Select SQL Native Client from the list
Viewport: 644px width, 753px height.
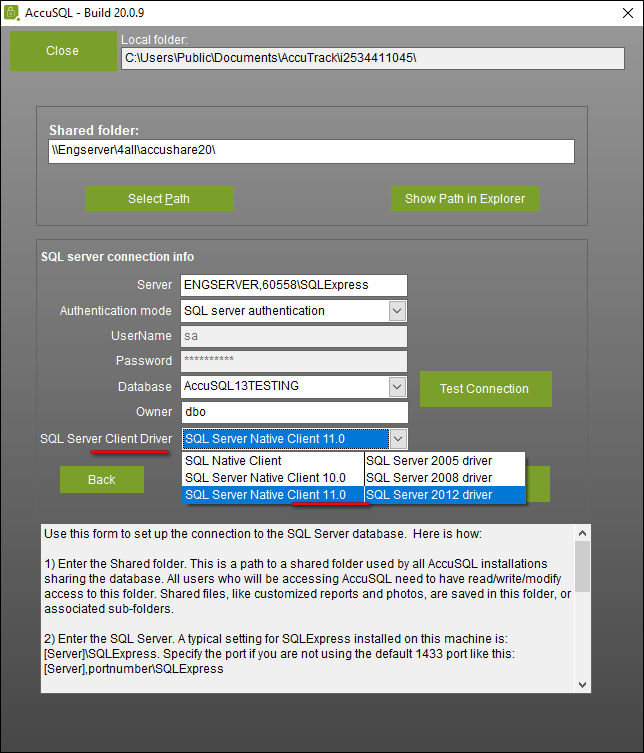tap(273, 461)
